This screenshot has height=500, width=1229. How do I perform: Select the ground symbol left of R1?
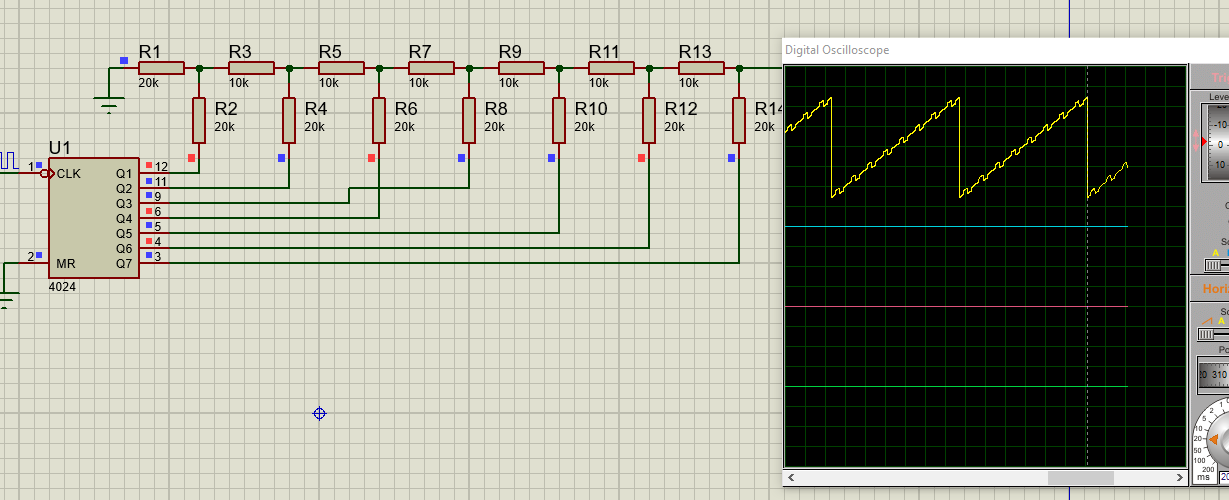pos(109,100)
